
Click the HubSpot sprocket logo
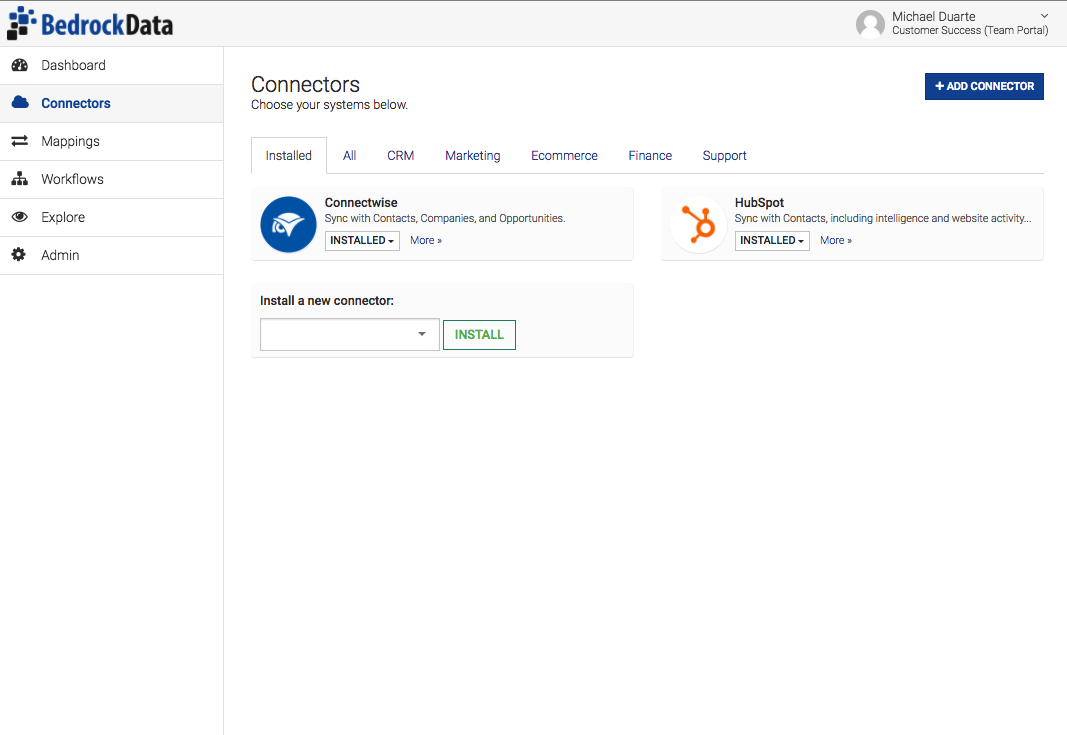(698, 224)
